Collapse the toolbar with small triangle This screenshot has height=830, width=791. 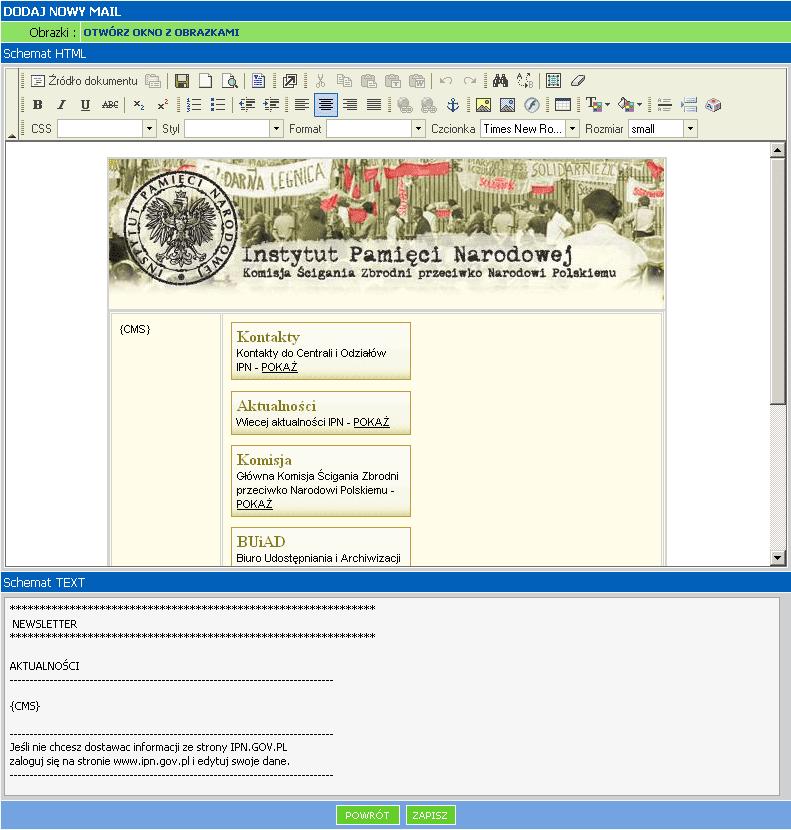tap(12, 136)
